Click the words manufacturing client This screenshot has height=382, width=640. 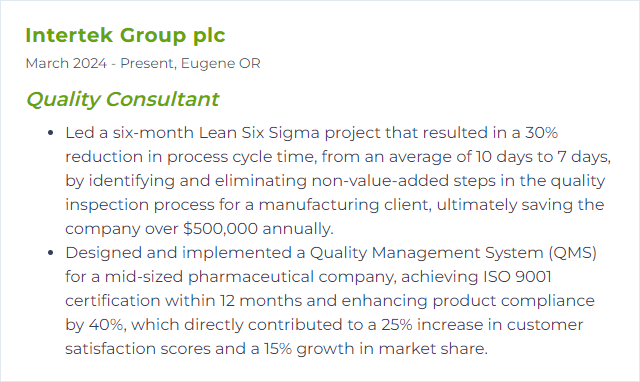344,204
